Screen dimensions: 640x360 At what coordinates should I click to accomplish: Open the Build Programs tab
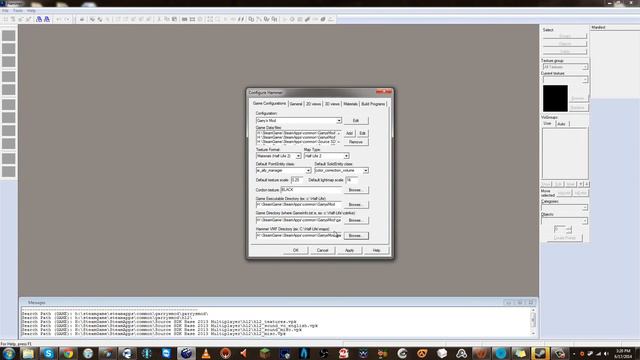373,104
